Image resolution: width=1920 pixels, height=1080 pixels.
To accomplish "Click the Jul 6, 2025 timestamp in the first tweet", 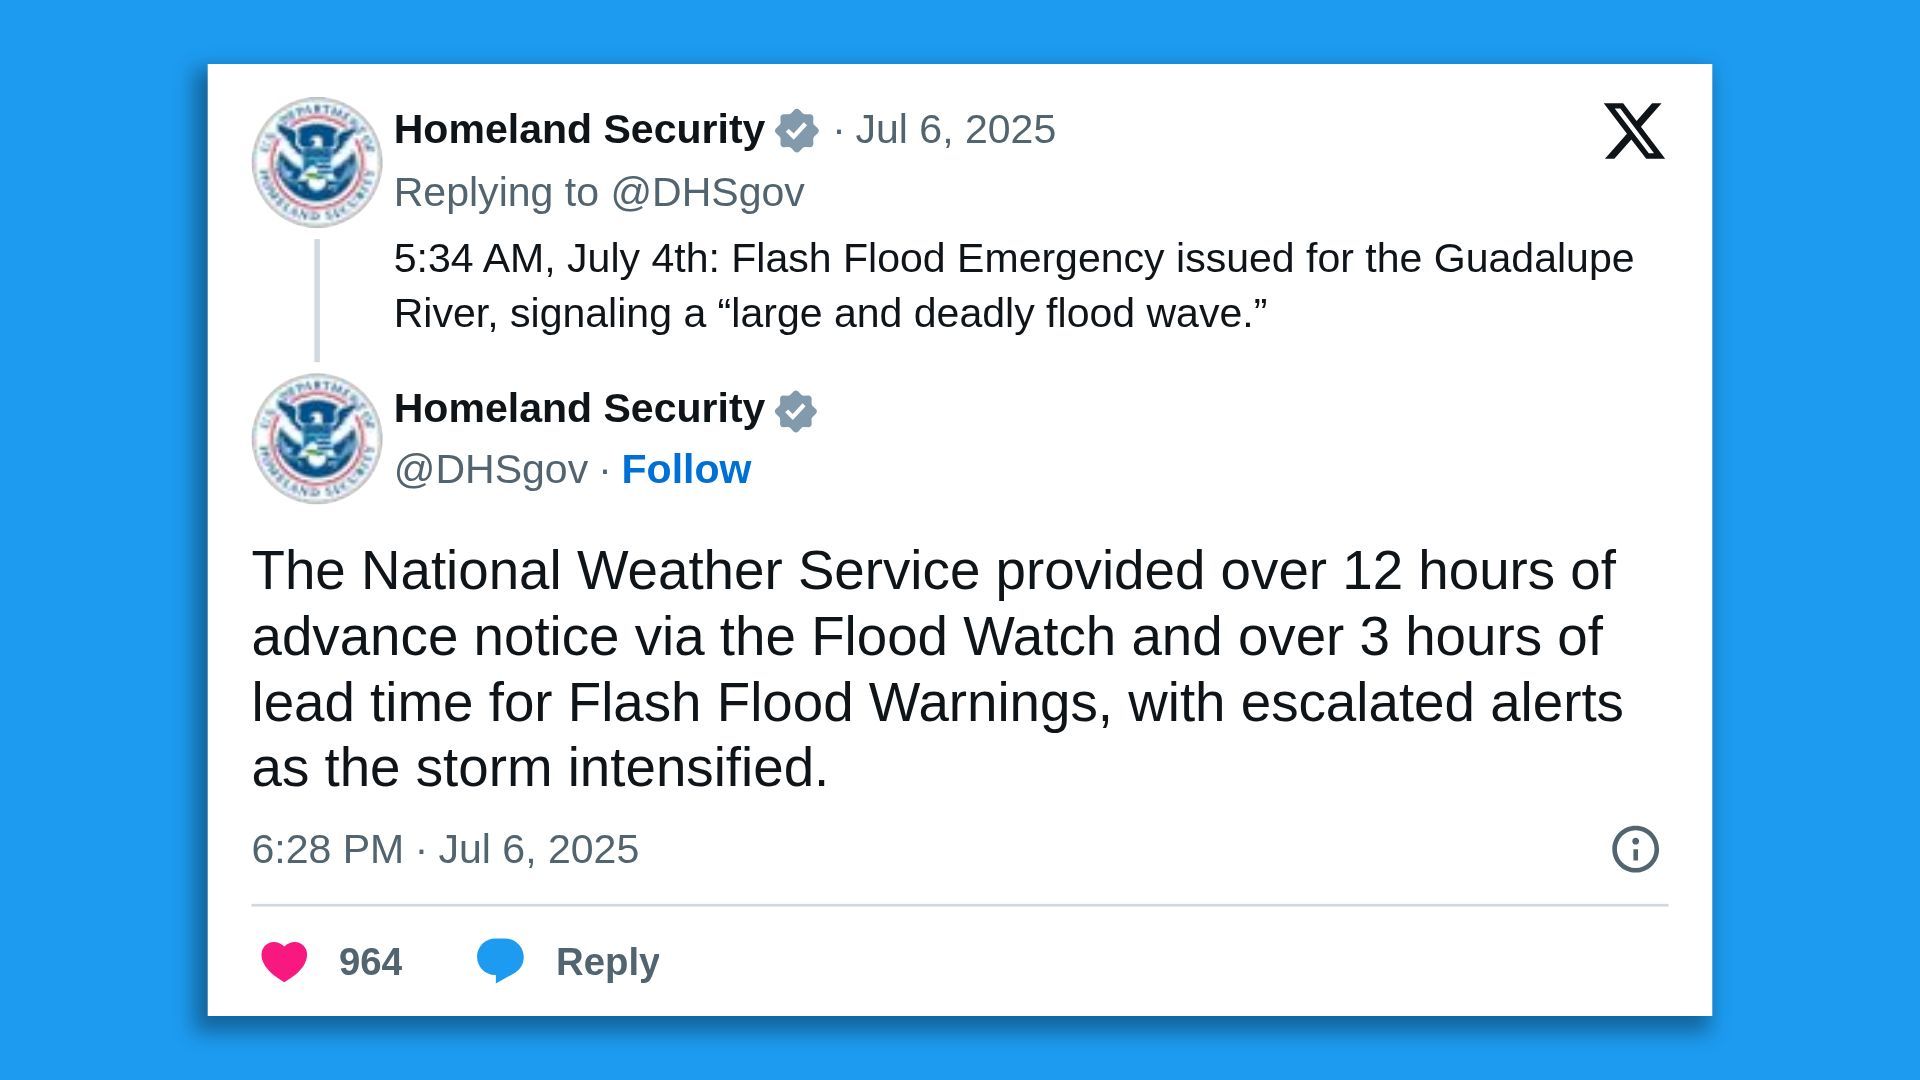I will pyautogui.click(x=955, y=128).
